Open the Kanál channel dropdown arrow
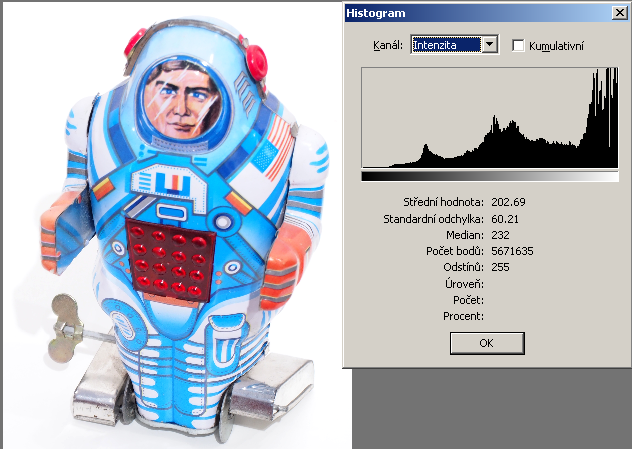This screenshot has height=449, width=632. click(490, 45)
